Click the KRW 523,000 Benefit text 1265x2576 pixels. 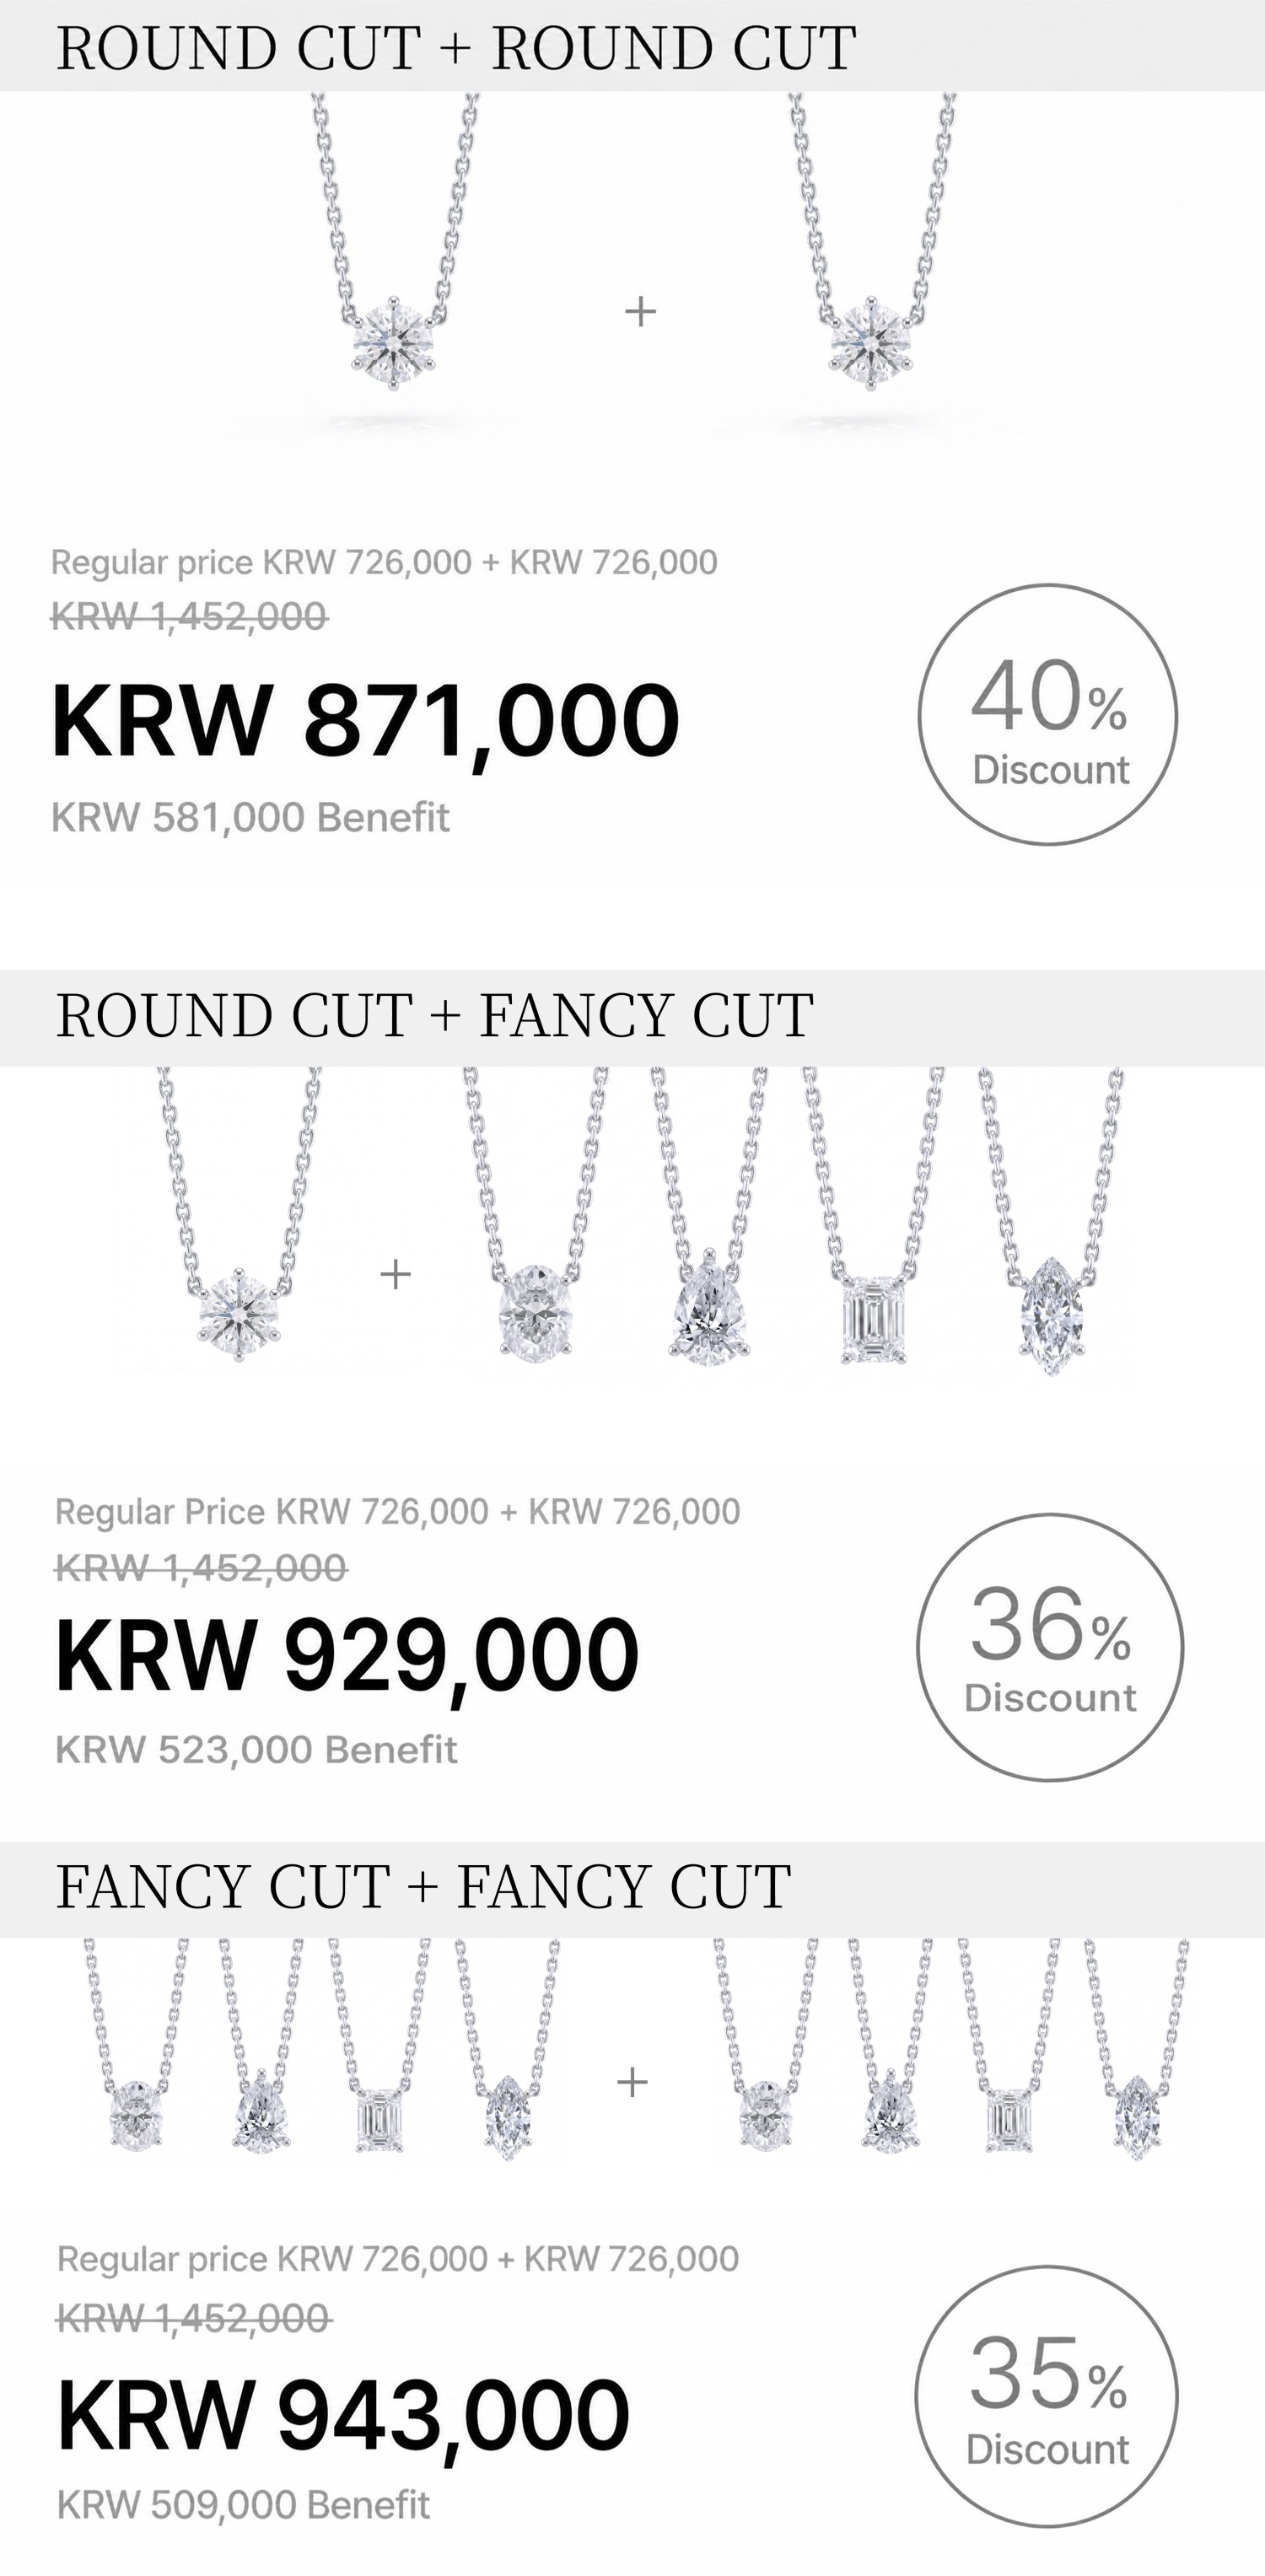coord(256,1749)
